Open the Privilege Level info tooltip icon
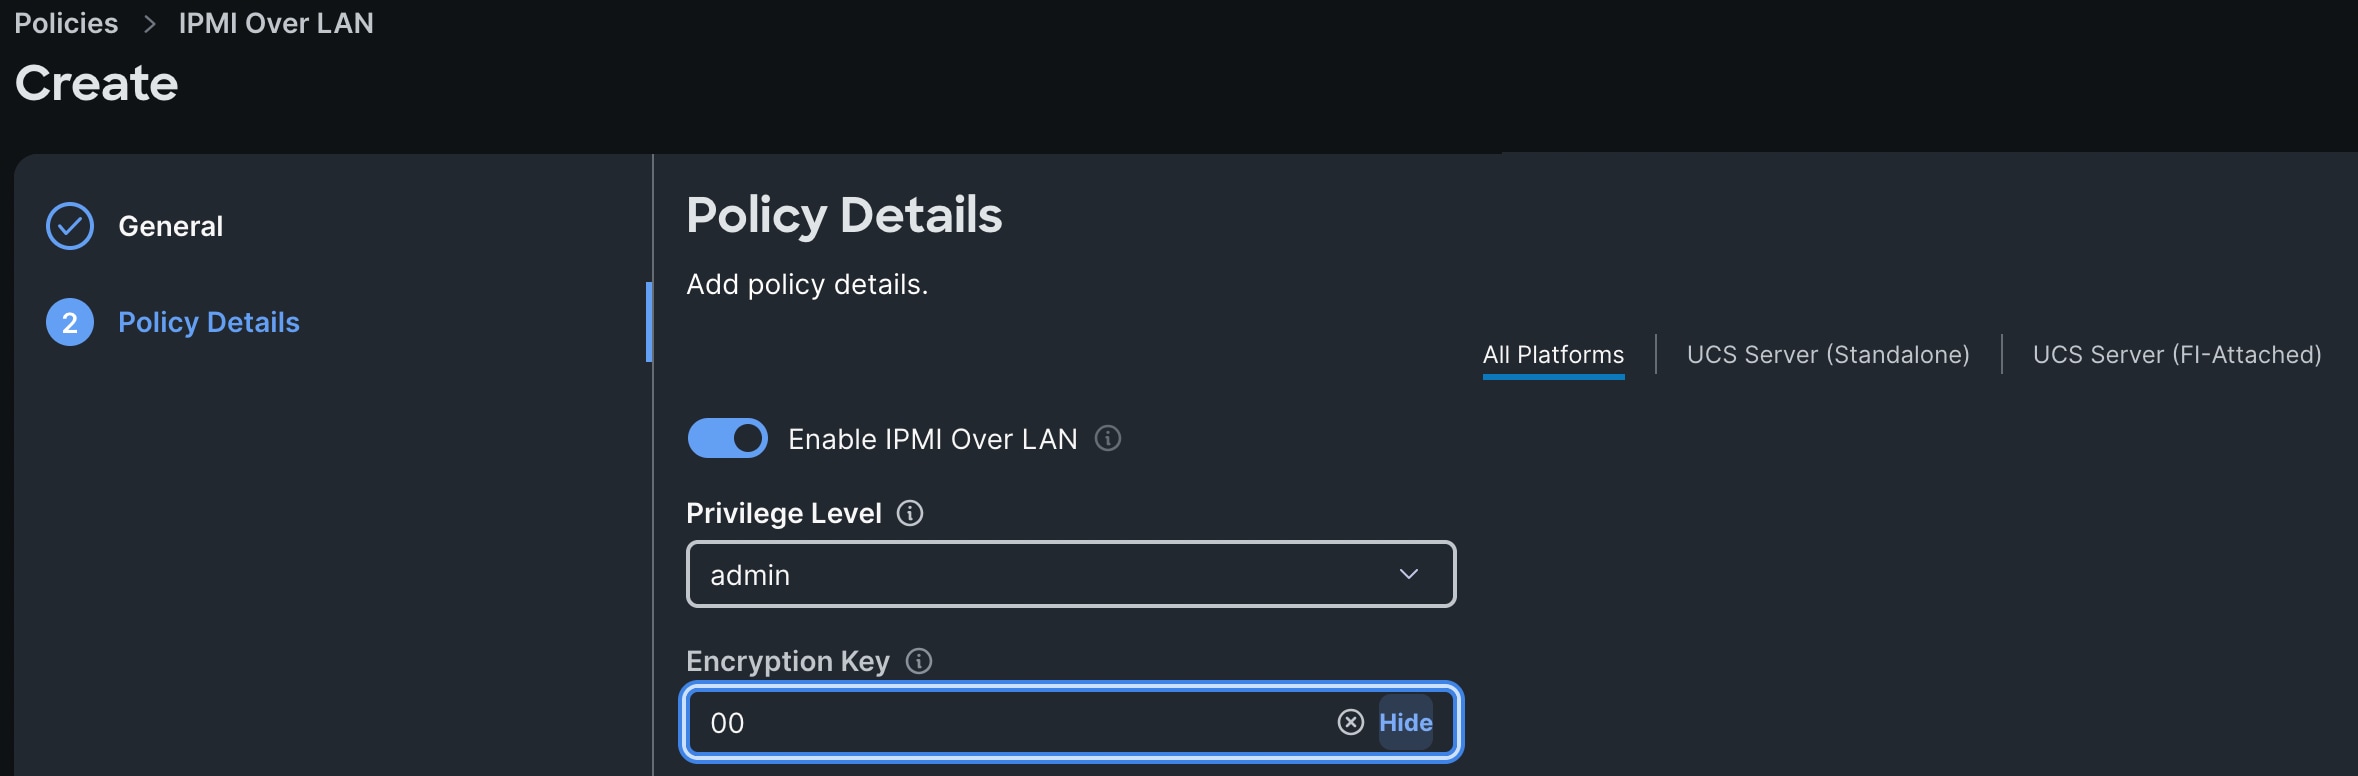 coord(910,513)
